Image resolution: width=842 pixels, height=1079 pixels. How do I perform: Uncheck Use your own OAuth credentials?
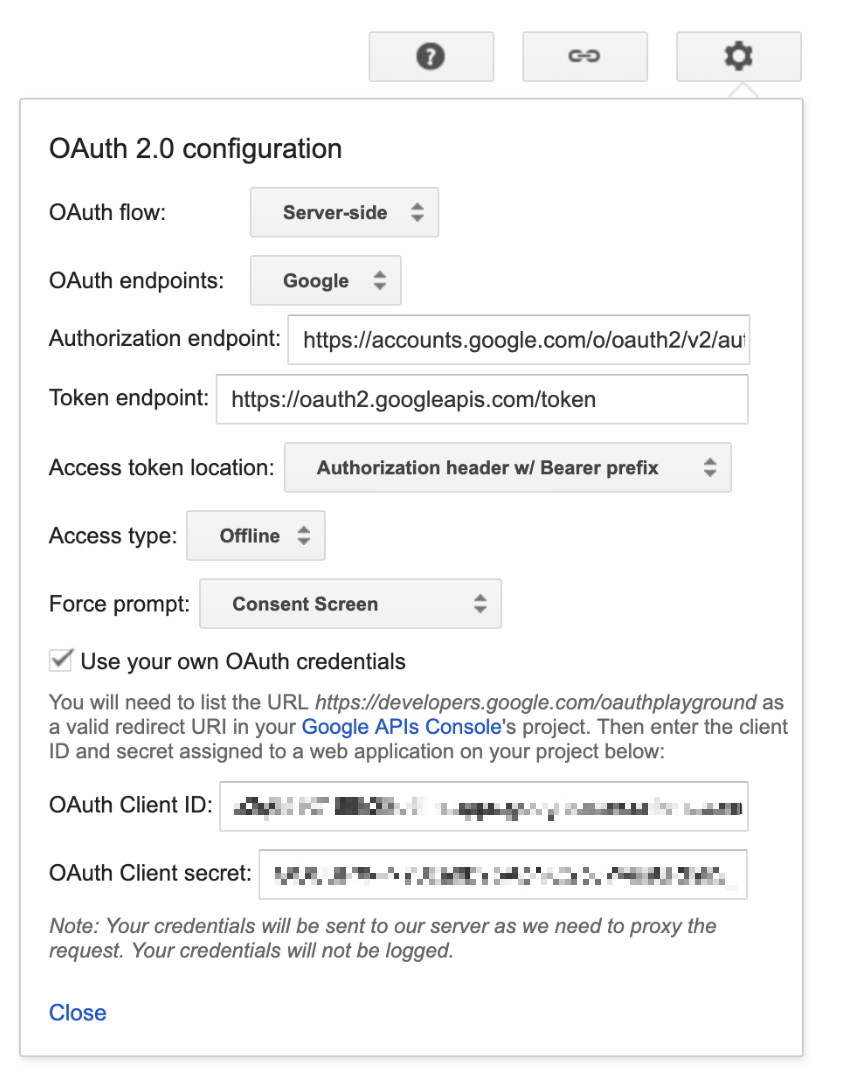[x=59, y=660]
